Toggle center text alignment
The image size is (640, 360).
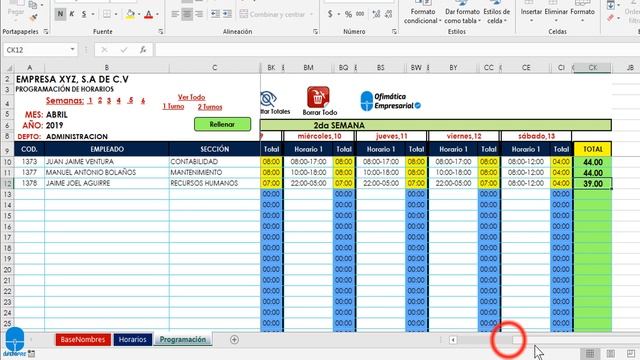coord(187,14)
